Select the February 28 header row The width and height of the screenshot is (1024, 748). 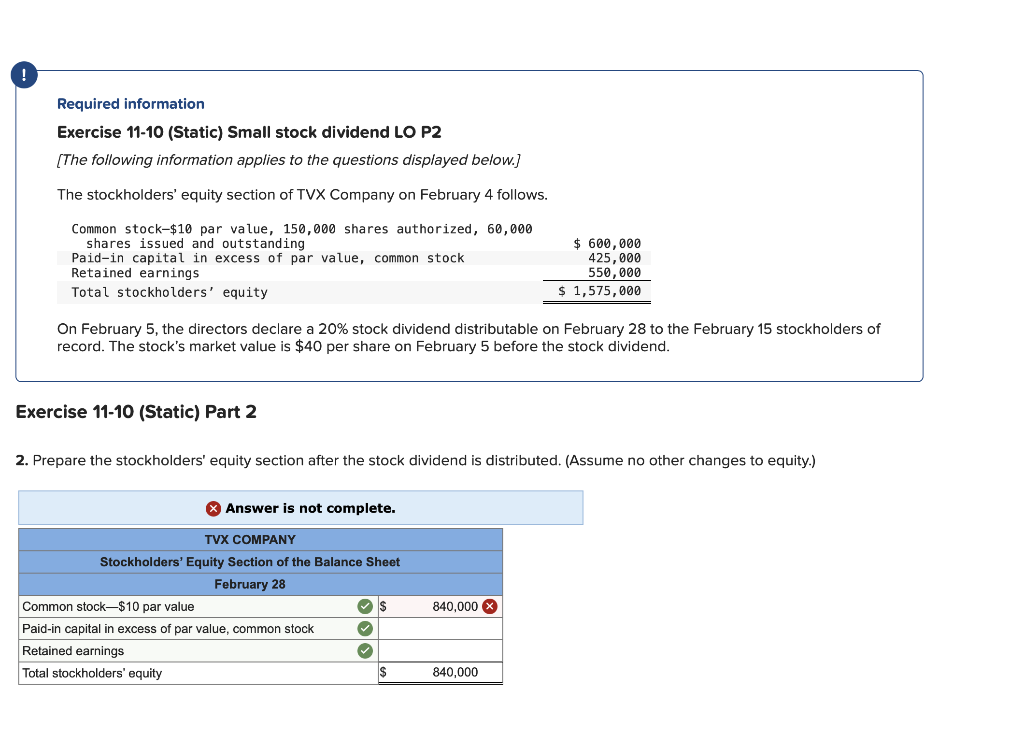(x=250, y=584)
